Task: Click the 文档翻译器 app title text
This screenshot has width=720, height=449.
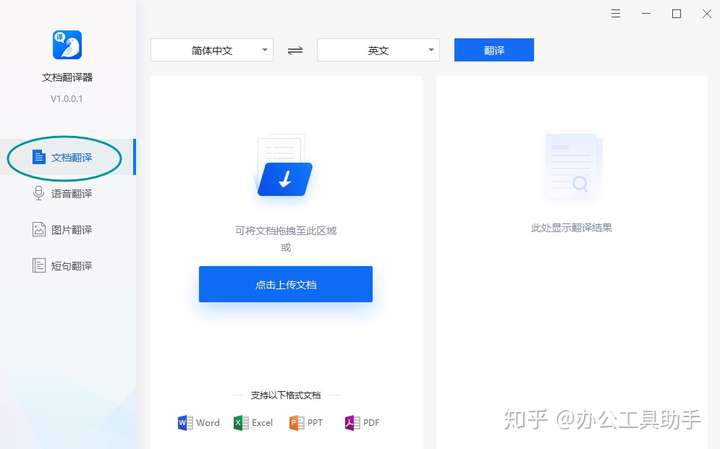Action: click(x=67, y=77)
